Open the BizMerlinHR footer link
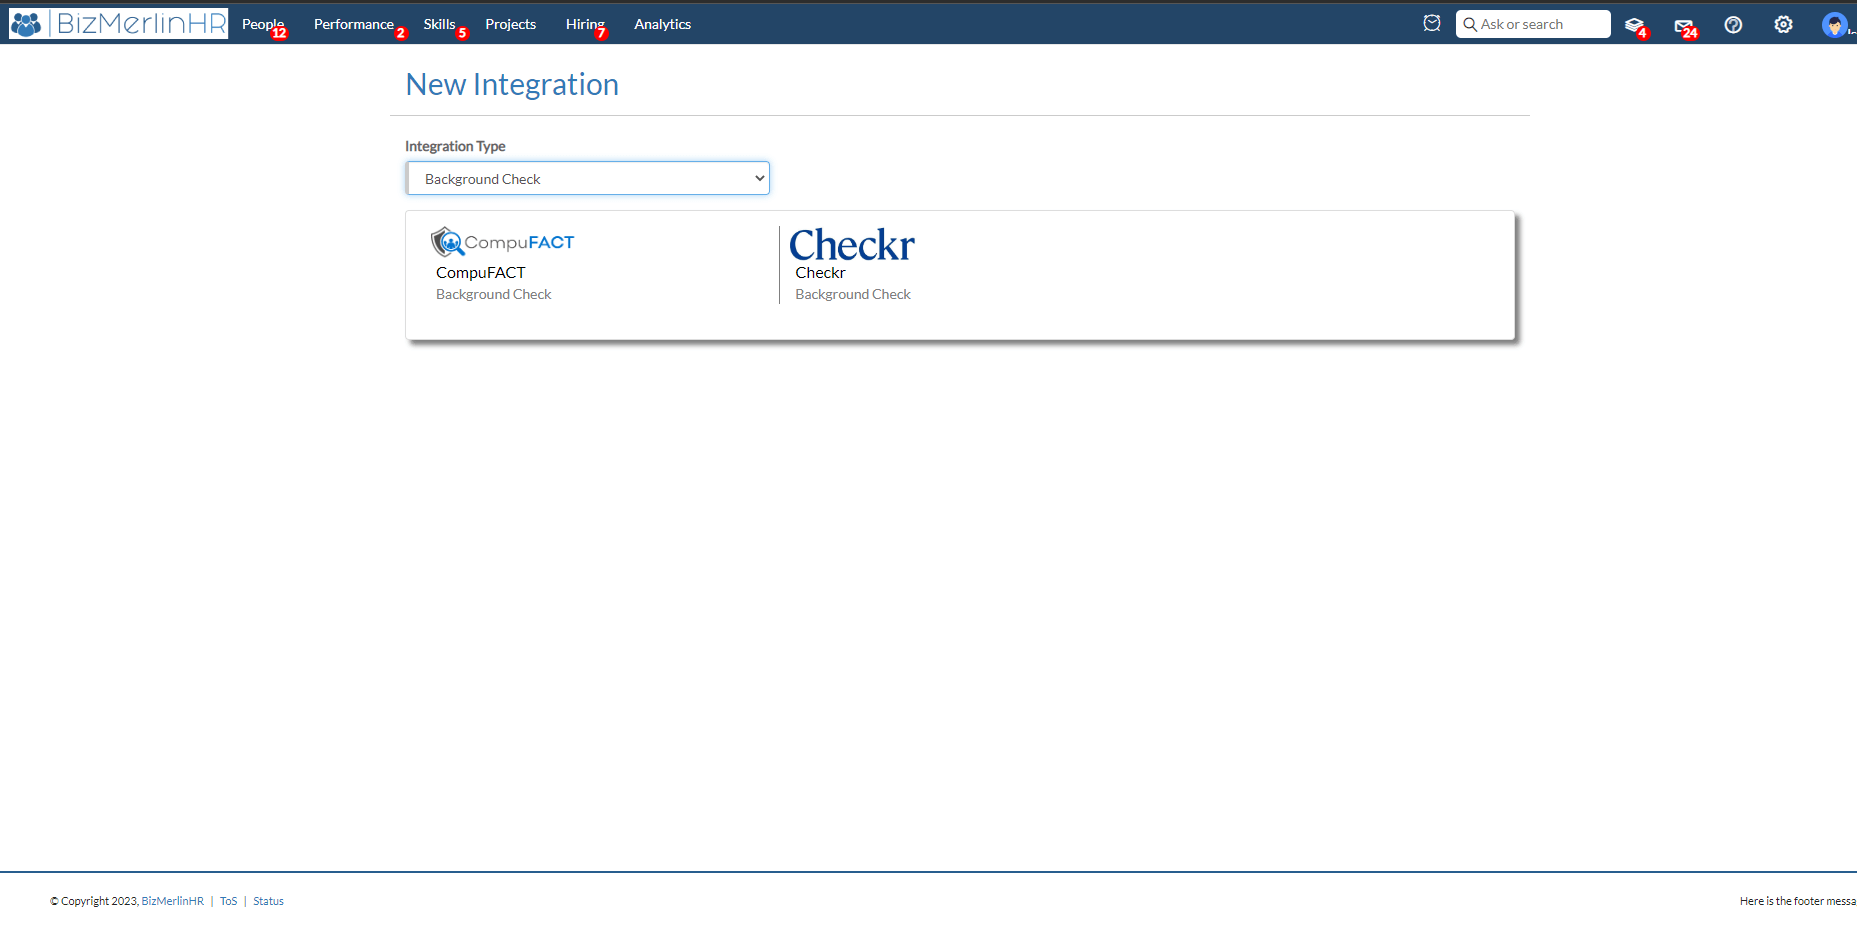The height and width of the screenshot is (933, 1857). coord(173,901)
